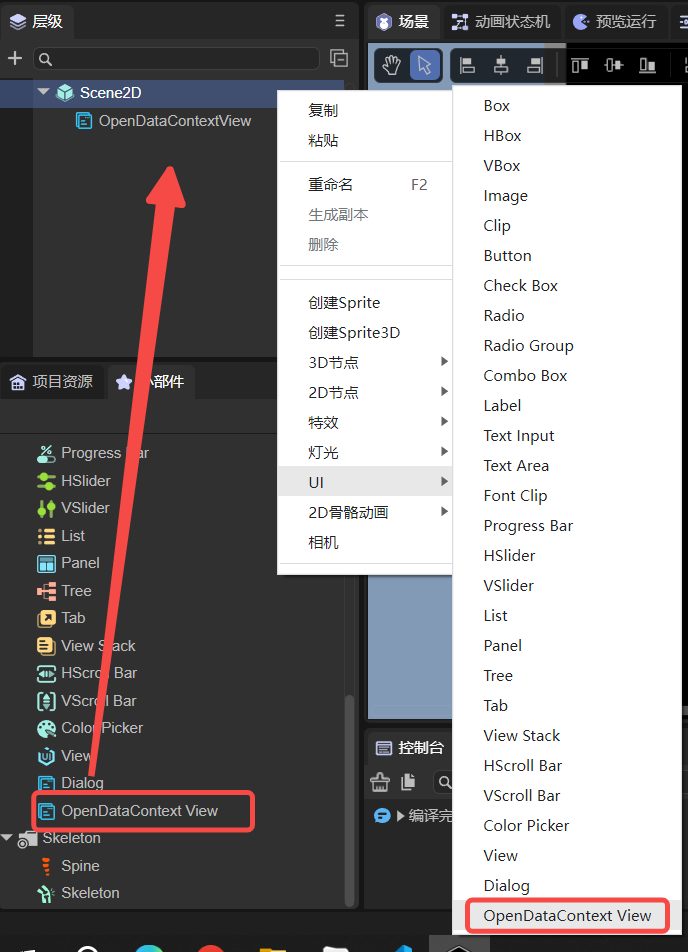Switch to the 动画状态机 tab
The height and width of the screenshot is (952, 688).
[x=501, y=21]
